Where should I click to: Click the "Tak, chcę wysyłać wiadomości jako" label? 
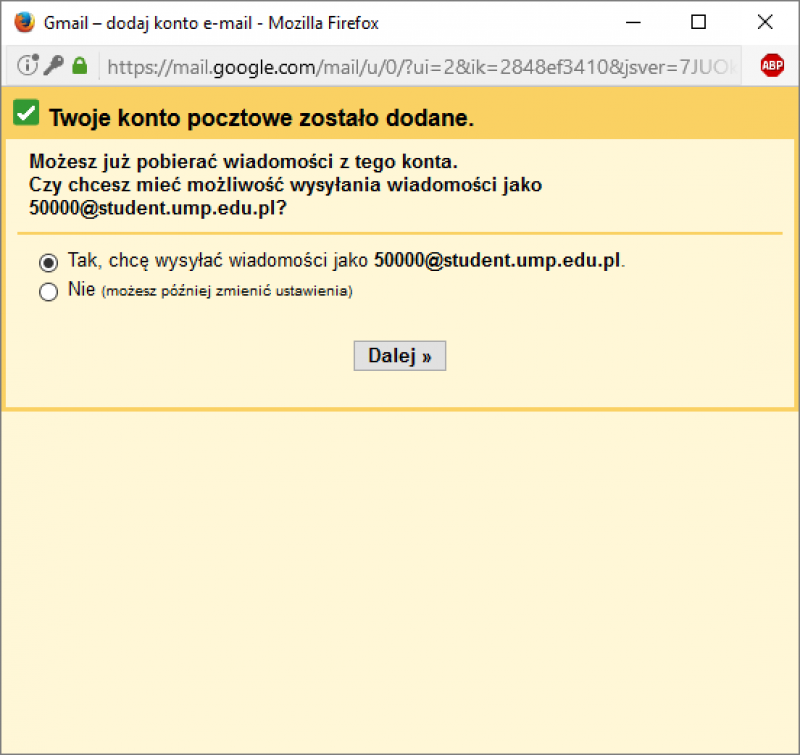[220, 262]
